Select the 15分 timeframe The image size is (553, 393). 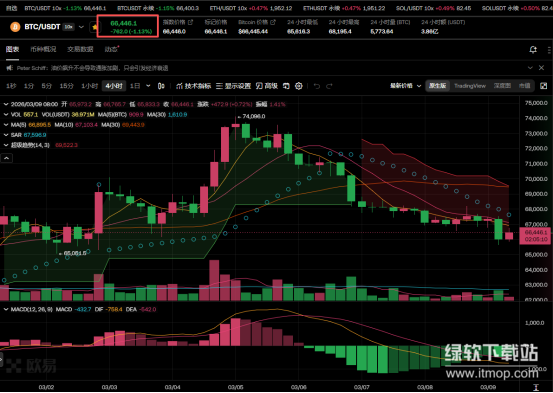(x=66, y=86)
